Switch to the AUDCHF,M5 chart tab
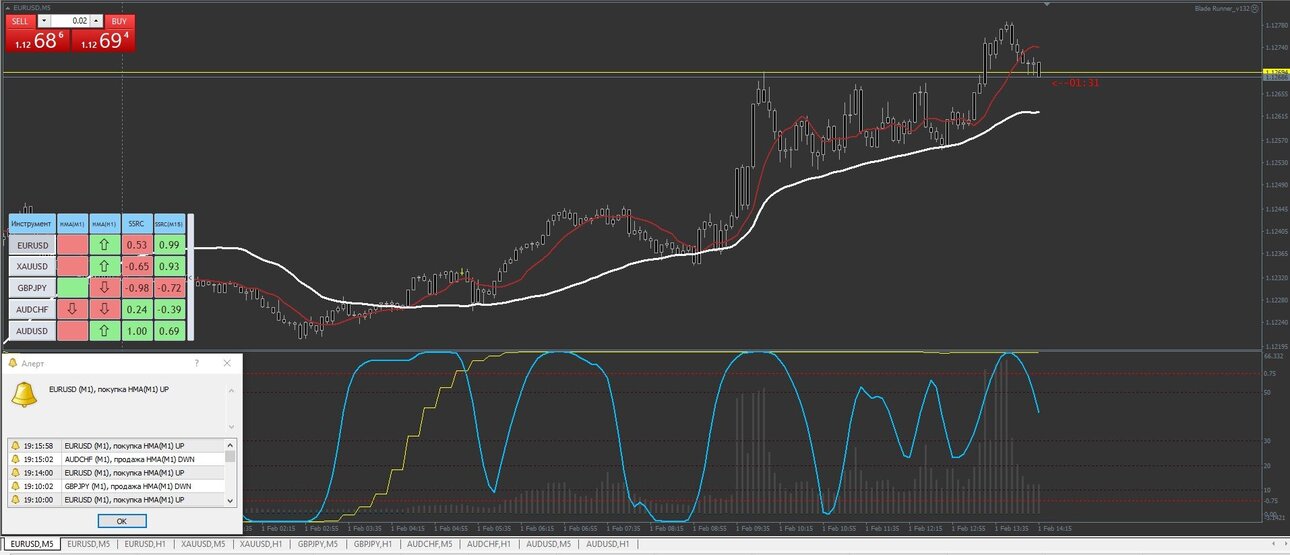Viewport: 1290px width, 555px height. click(431, 544)
